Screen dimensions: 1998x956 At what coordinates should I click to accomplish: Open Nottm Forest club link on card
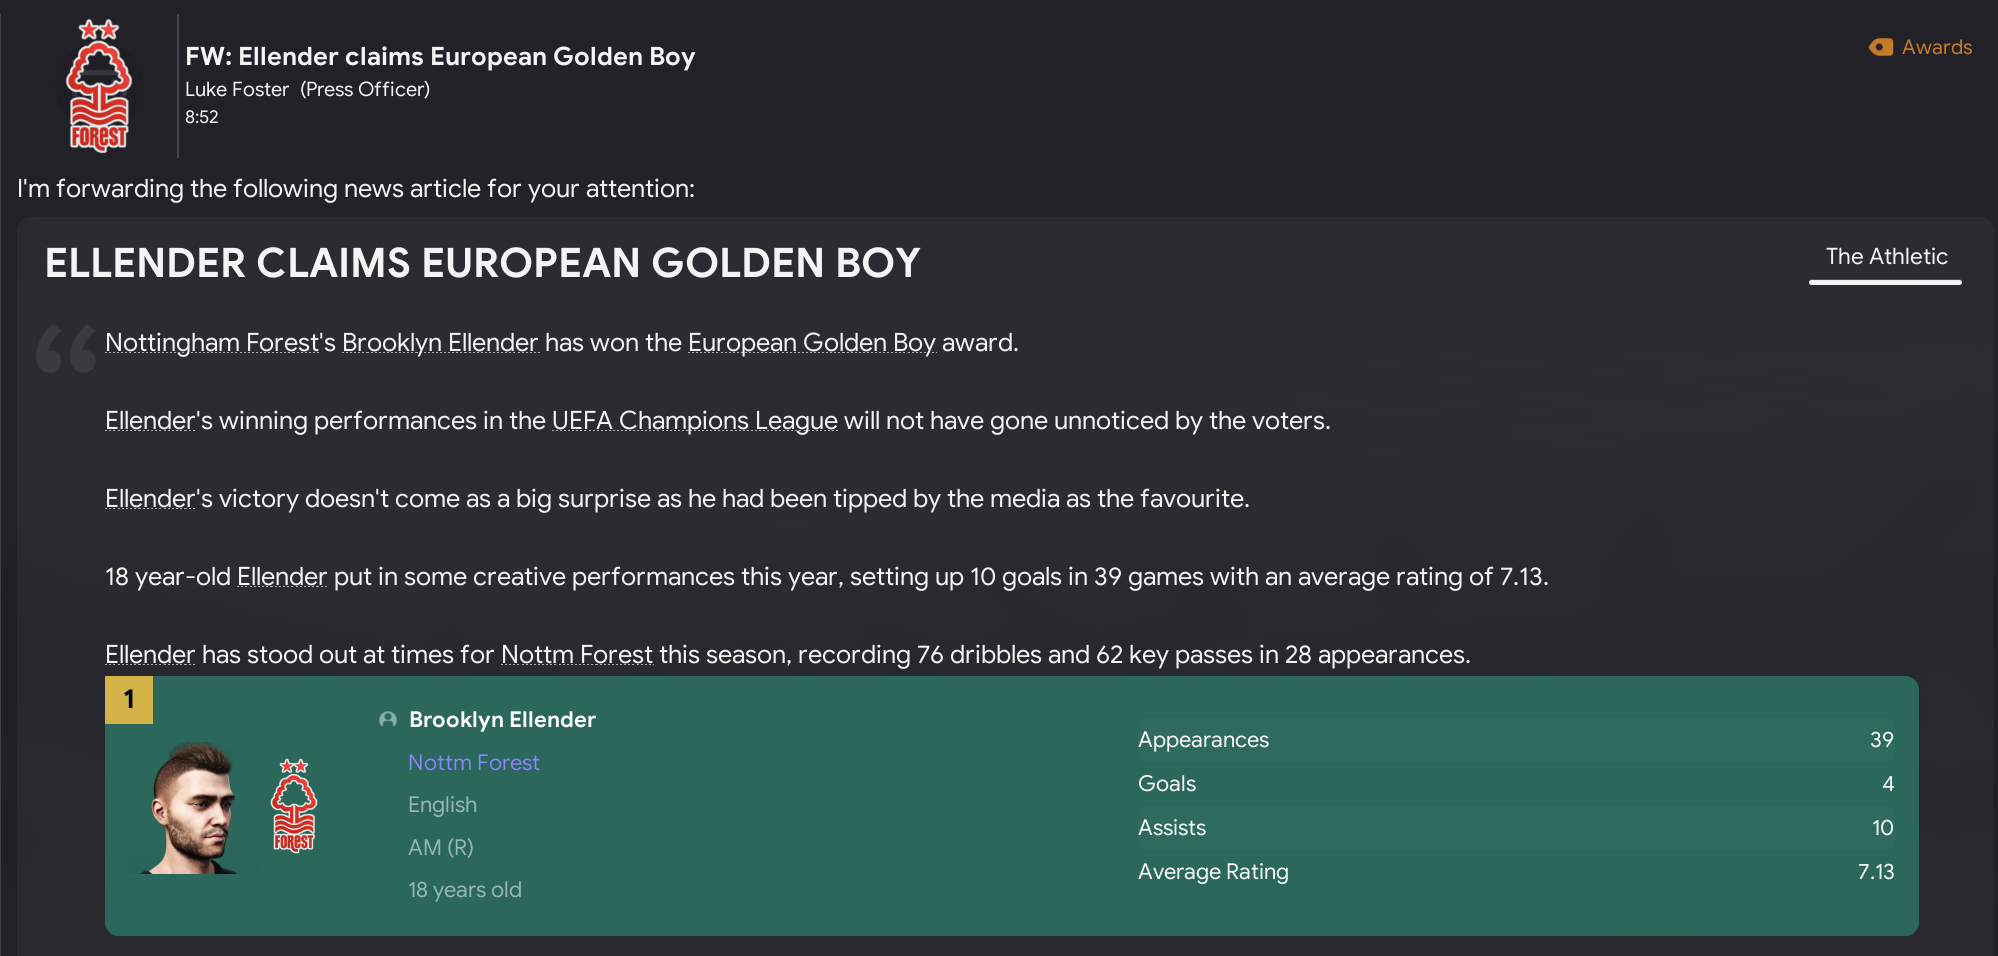tap(473, 763)
